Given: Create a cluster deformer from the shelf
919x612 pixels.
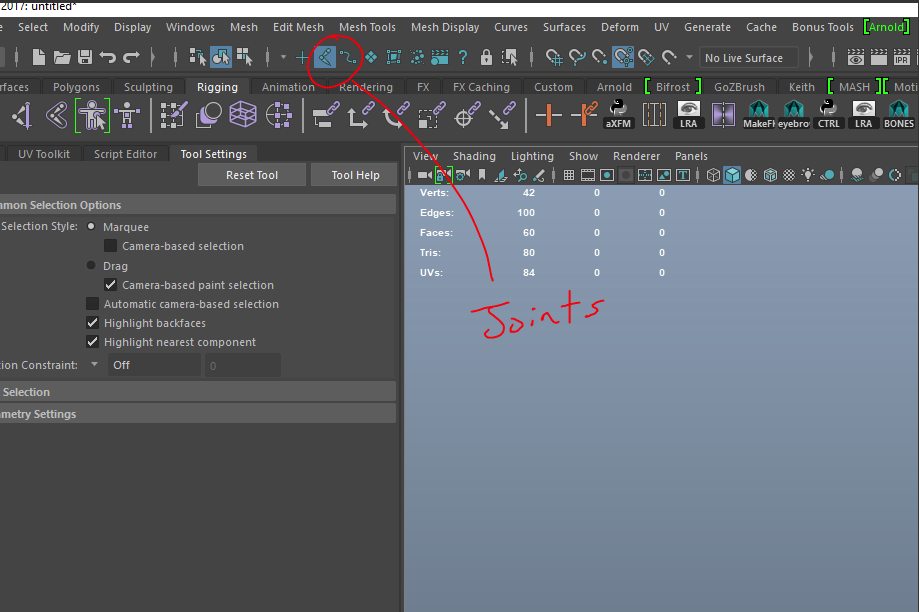Looking at the screenshot, I should (278, 115).
